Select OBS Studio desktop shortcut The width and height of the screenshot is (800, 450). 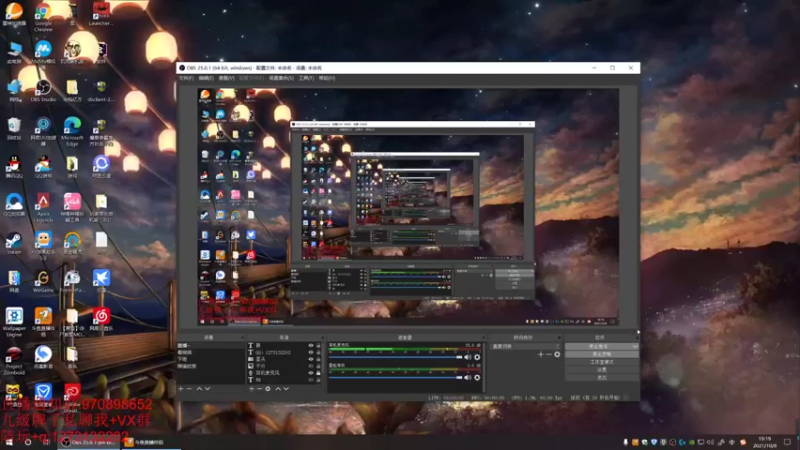point(43,91)
